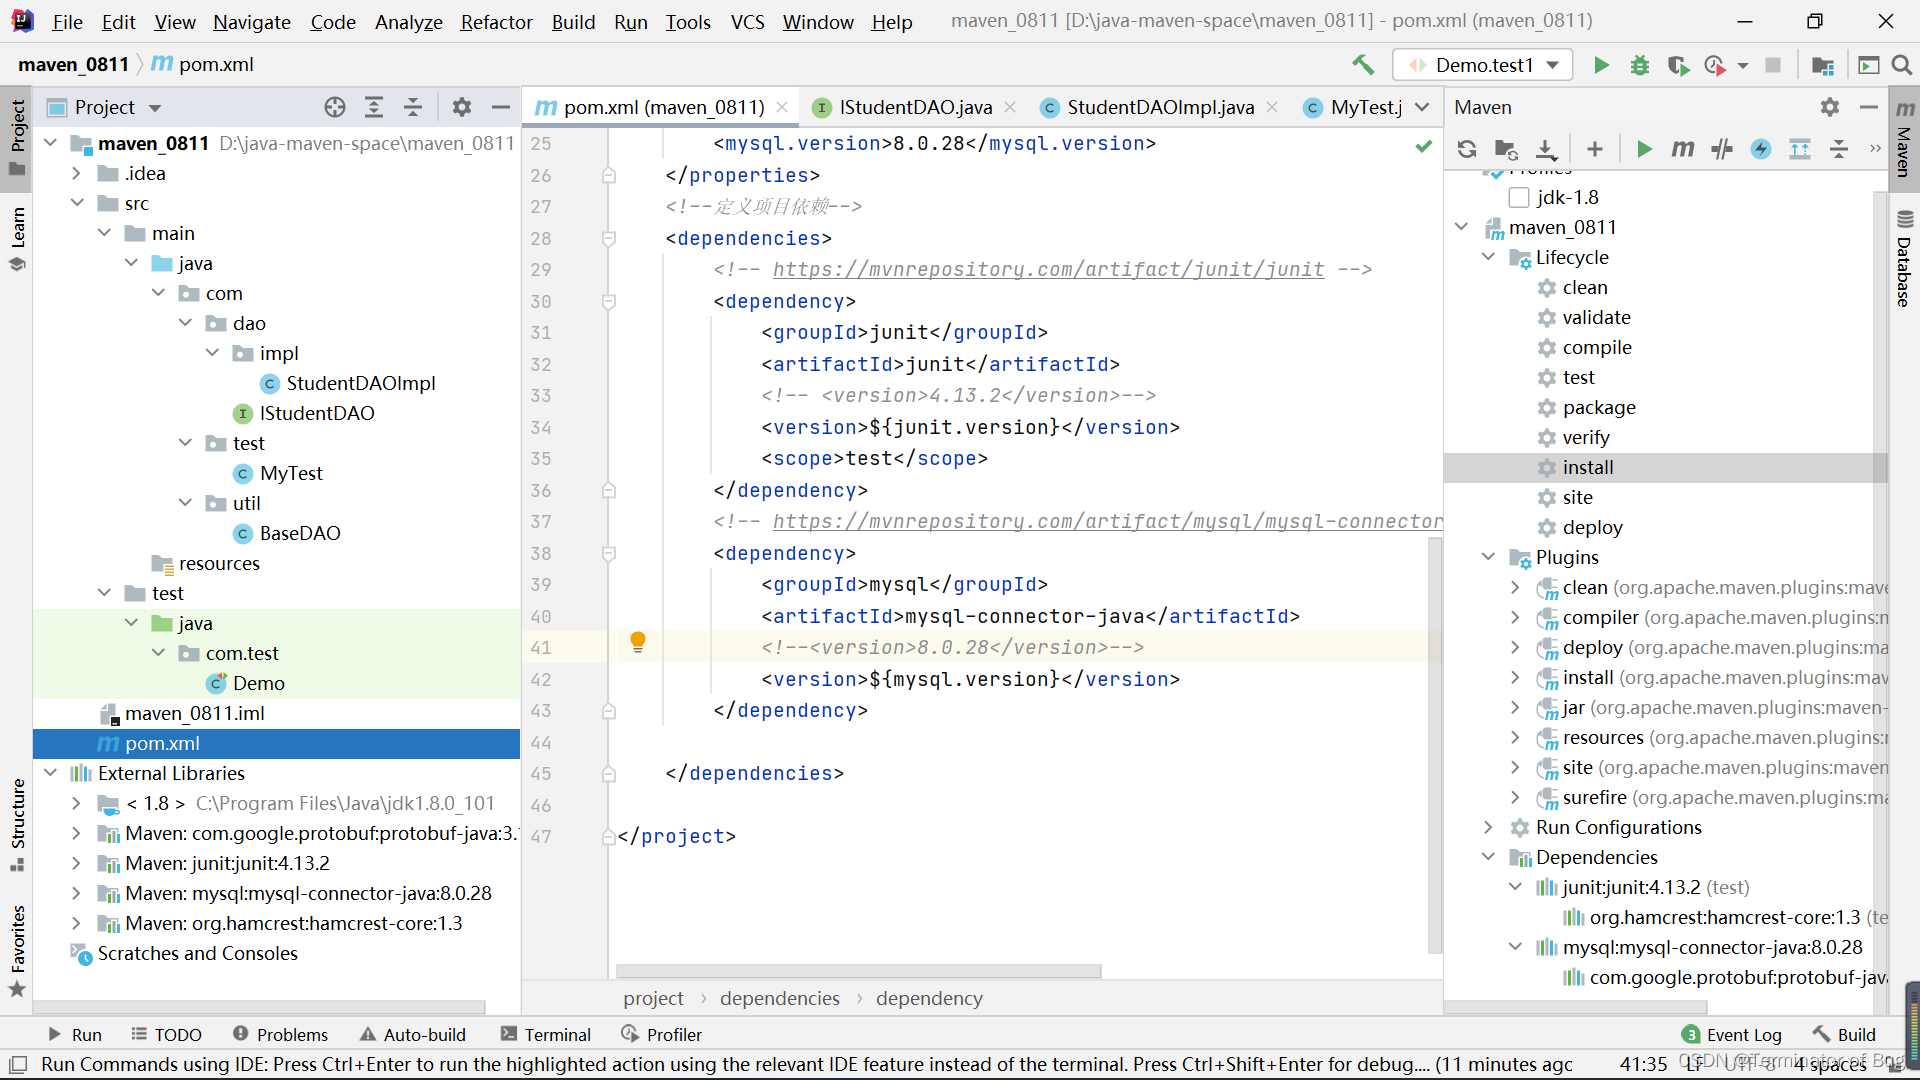This screenshot has height=1080, width=1920.
Task: Select BaseDAO class in project tree
Action: click(300, 533)
